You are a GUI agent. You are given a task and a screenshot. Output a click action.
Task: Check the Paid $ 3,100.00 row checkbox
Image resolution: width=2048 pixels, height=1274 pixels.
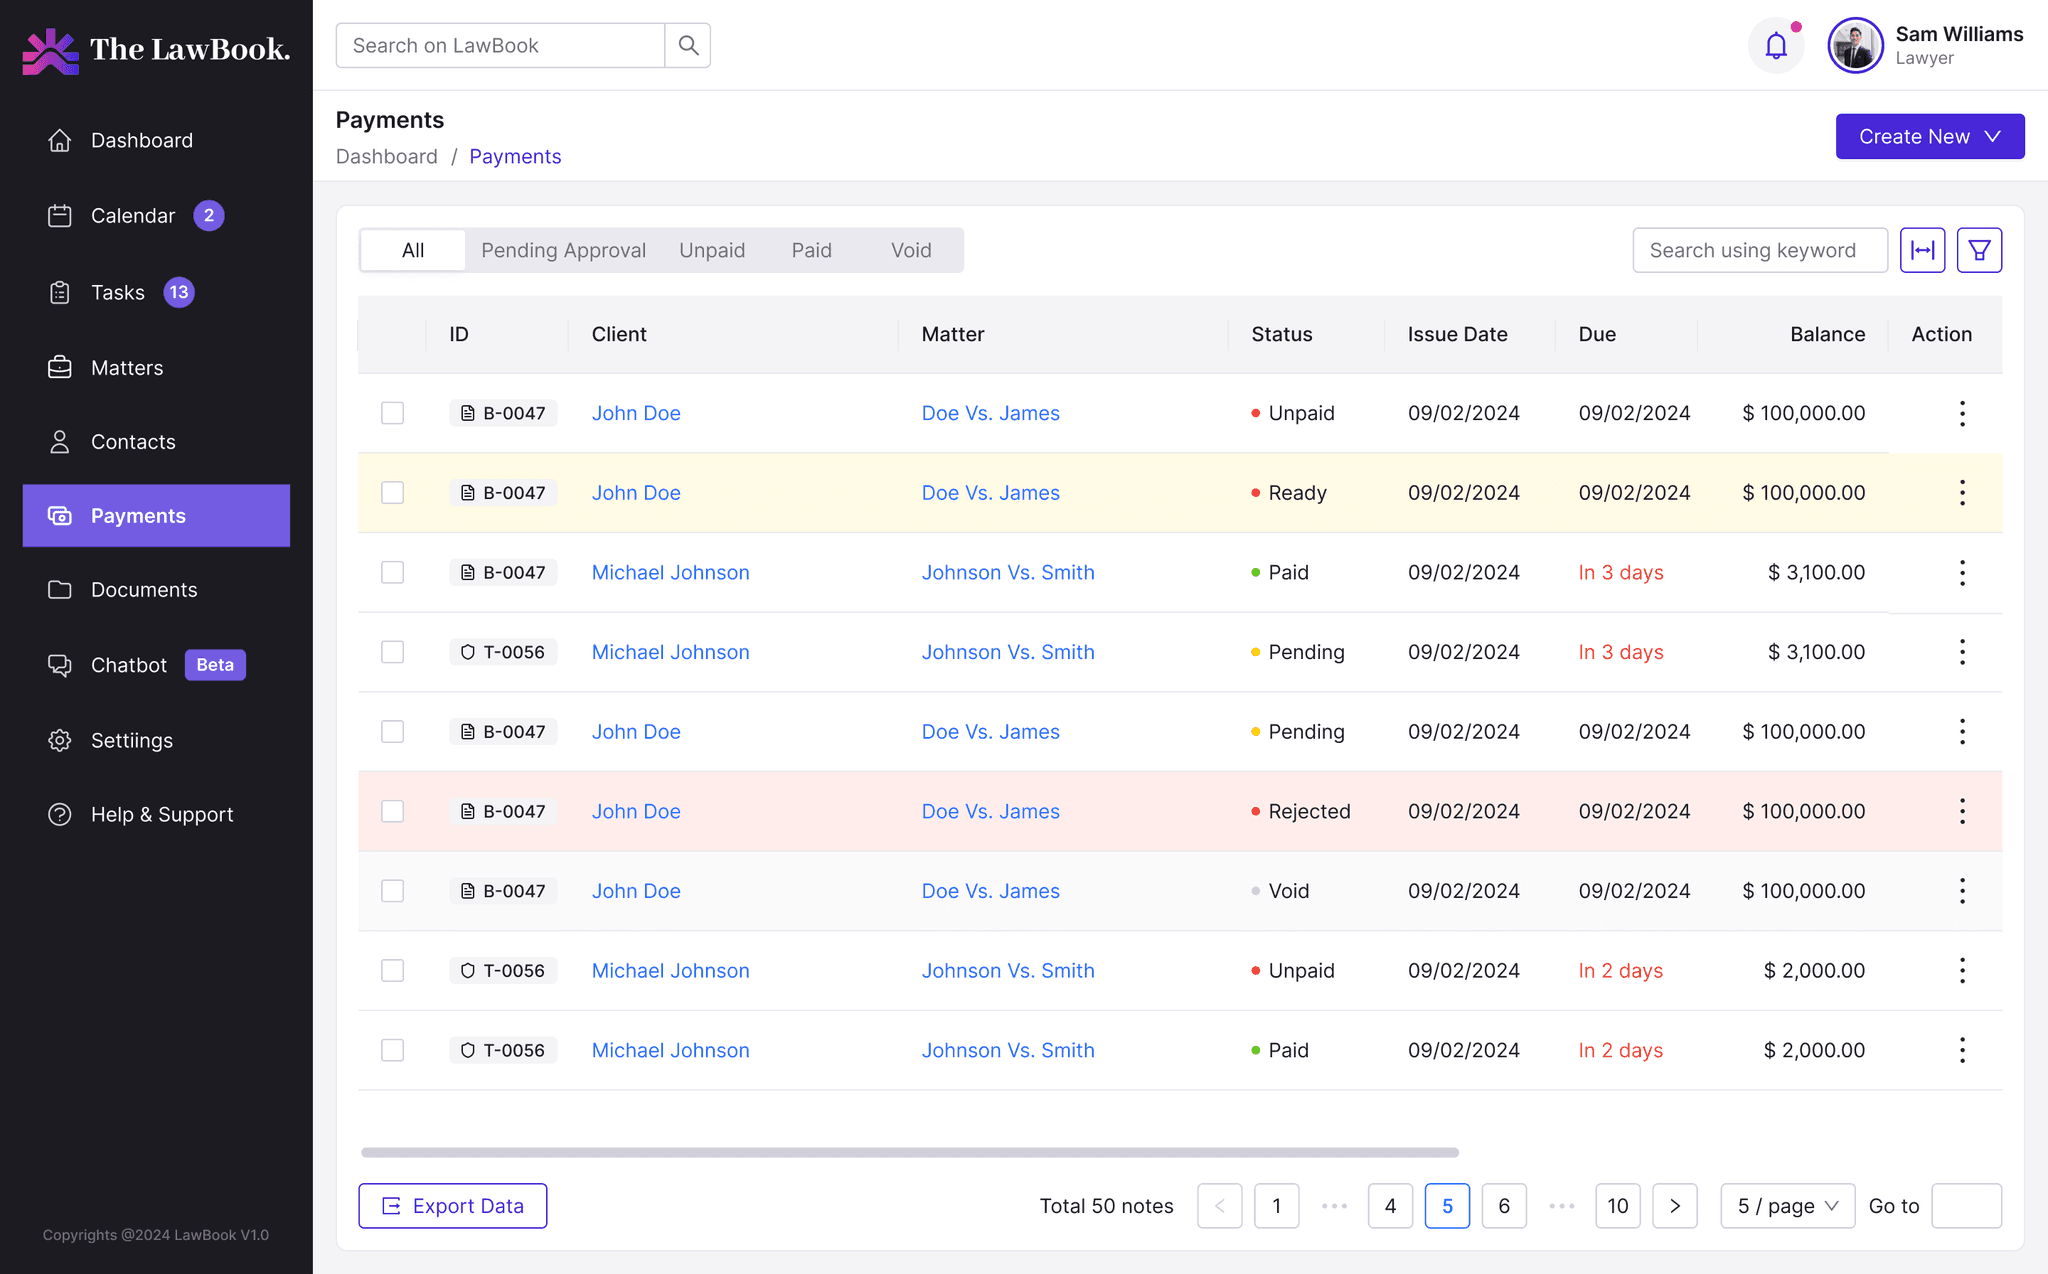coord(392,572)
